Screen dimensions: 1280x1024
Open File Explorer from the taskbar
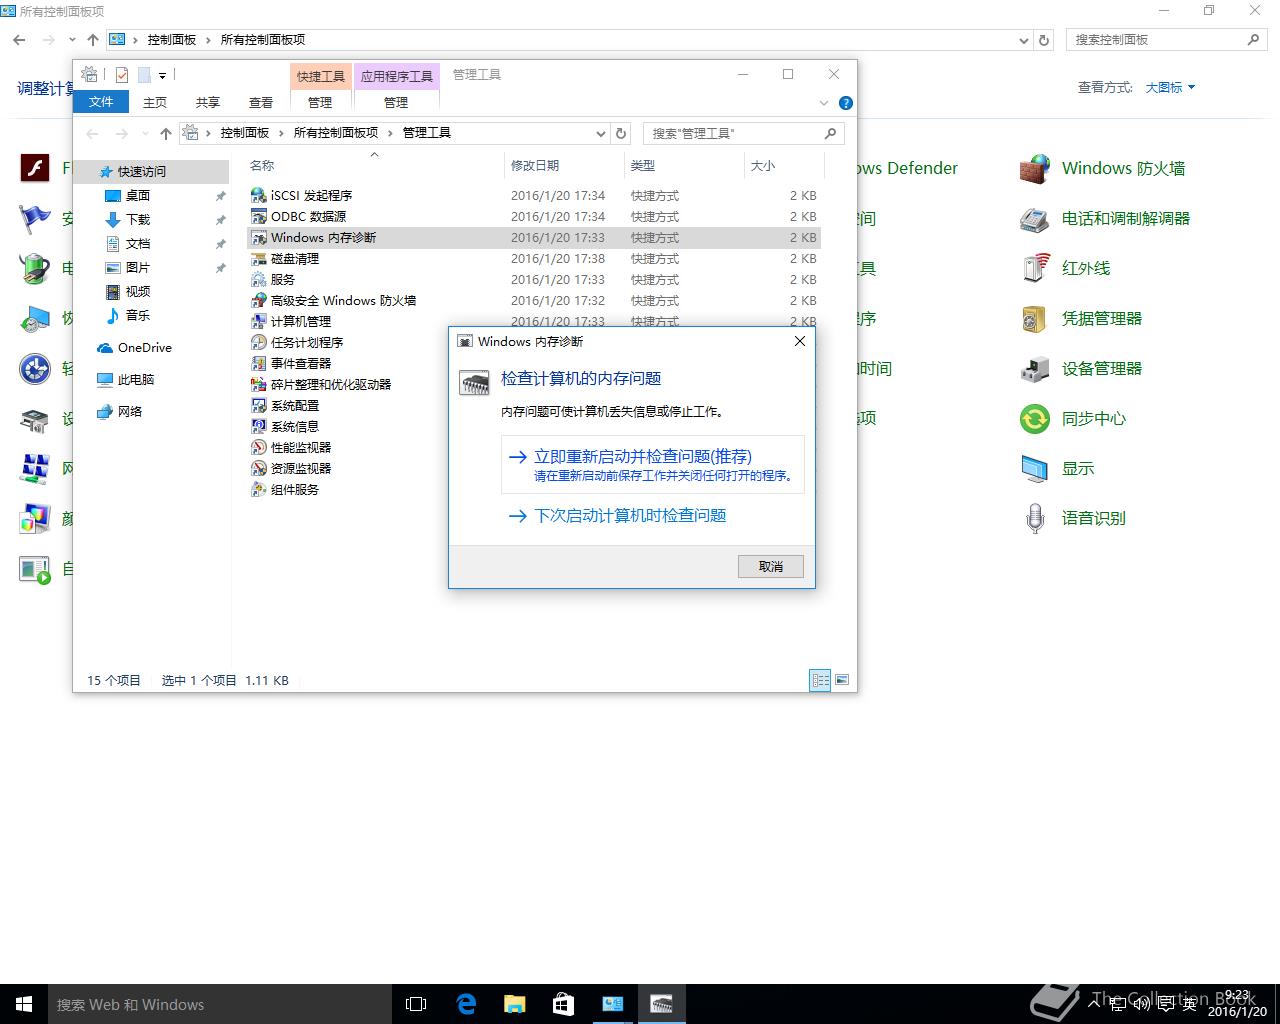click(x=514, y=1004)
